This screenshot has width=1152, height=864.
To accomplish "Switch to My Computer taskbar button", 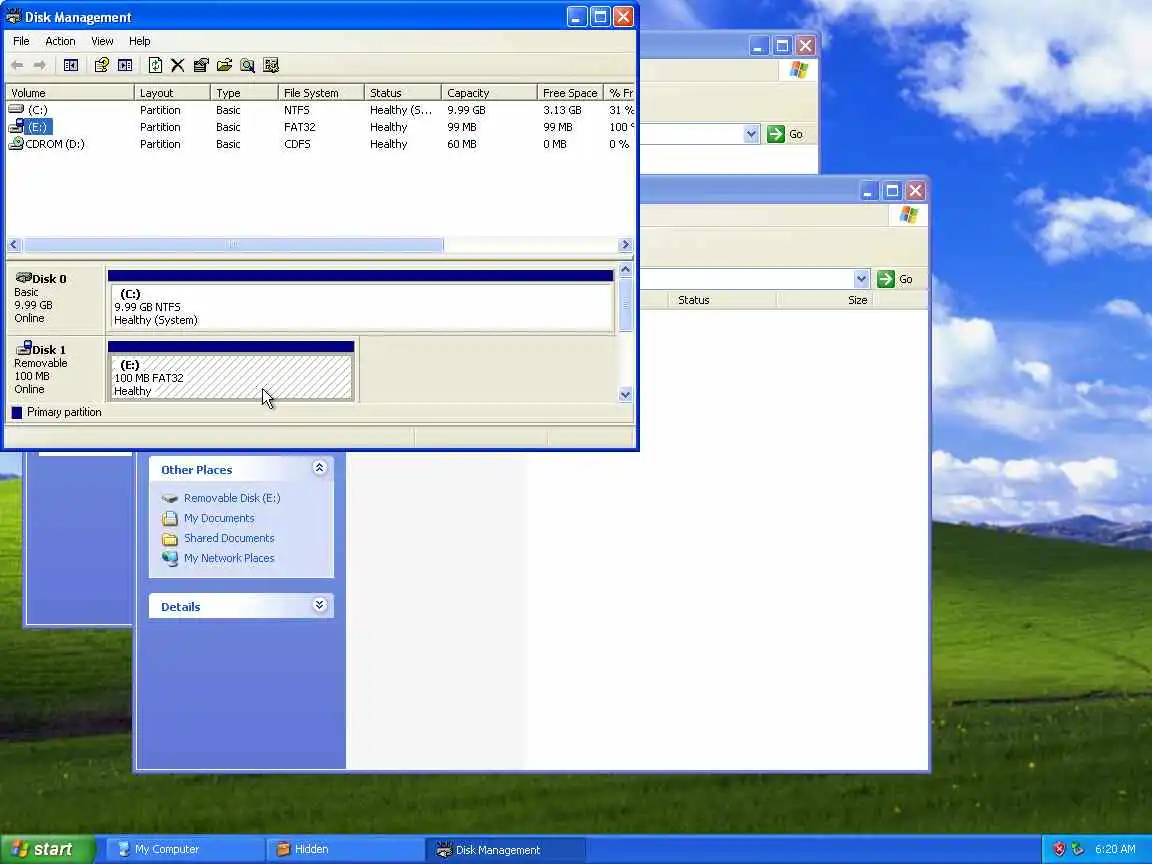I will point(185,849).
